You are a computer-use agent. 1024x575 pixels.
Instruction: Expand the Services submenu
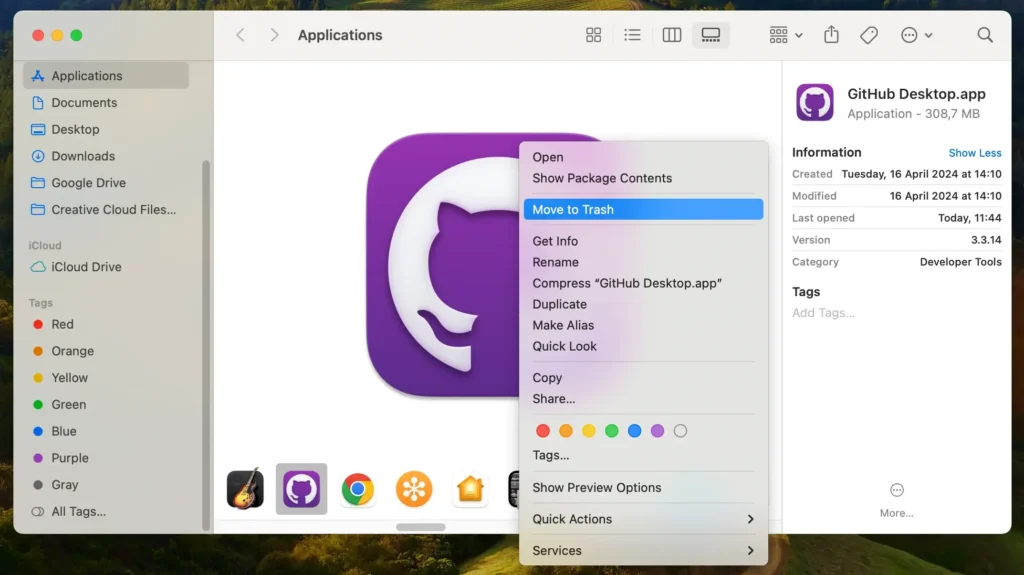643,550
